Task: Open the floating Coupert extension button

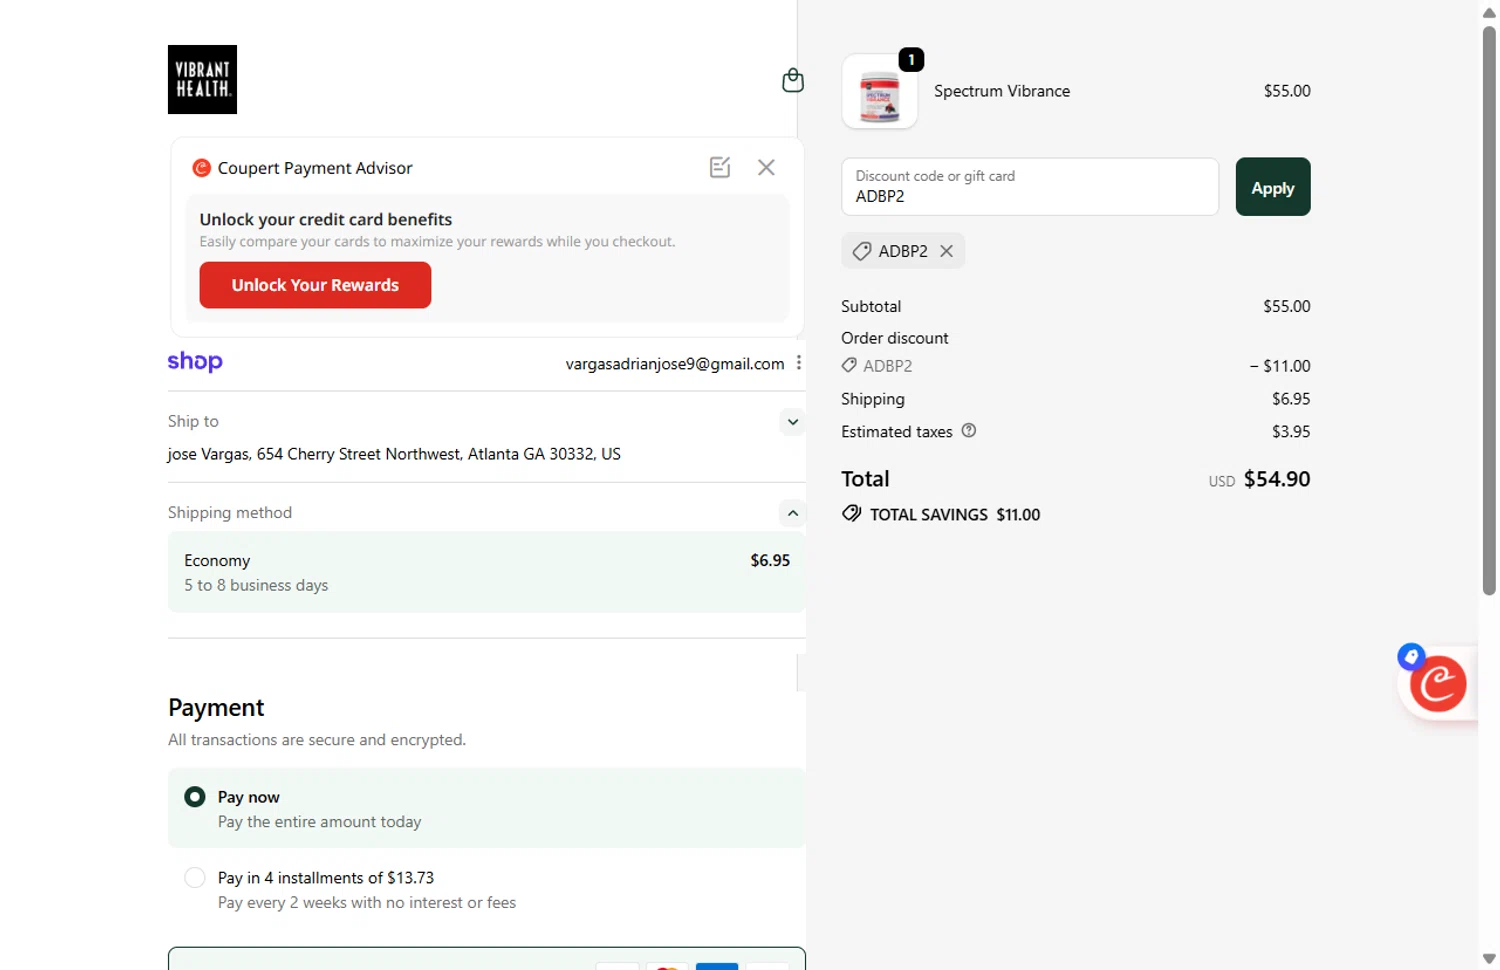Action: 1438,684
